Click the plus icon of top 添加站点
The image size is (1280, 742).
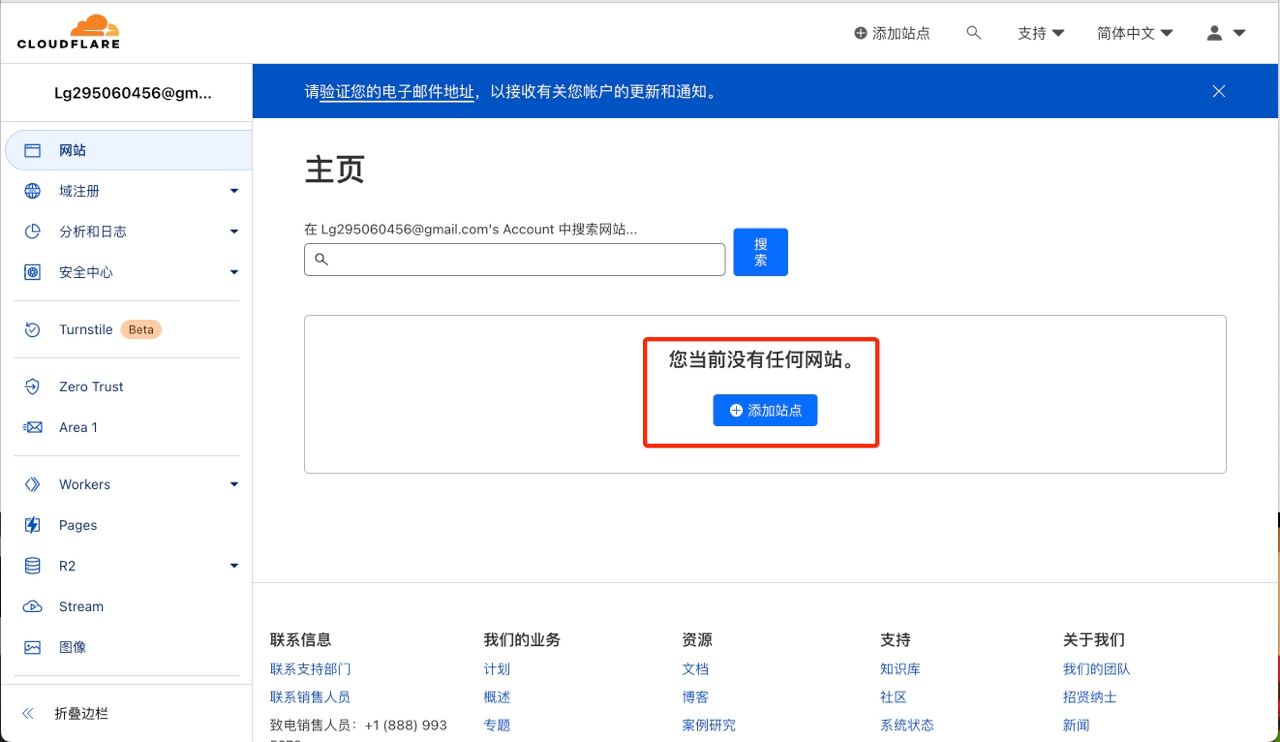(x=860, y=33)
